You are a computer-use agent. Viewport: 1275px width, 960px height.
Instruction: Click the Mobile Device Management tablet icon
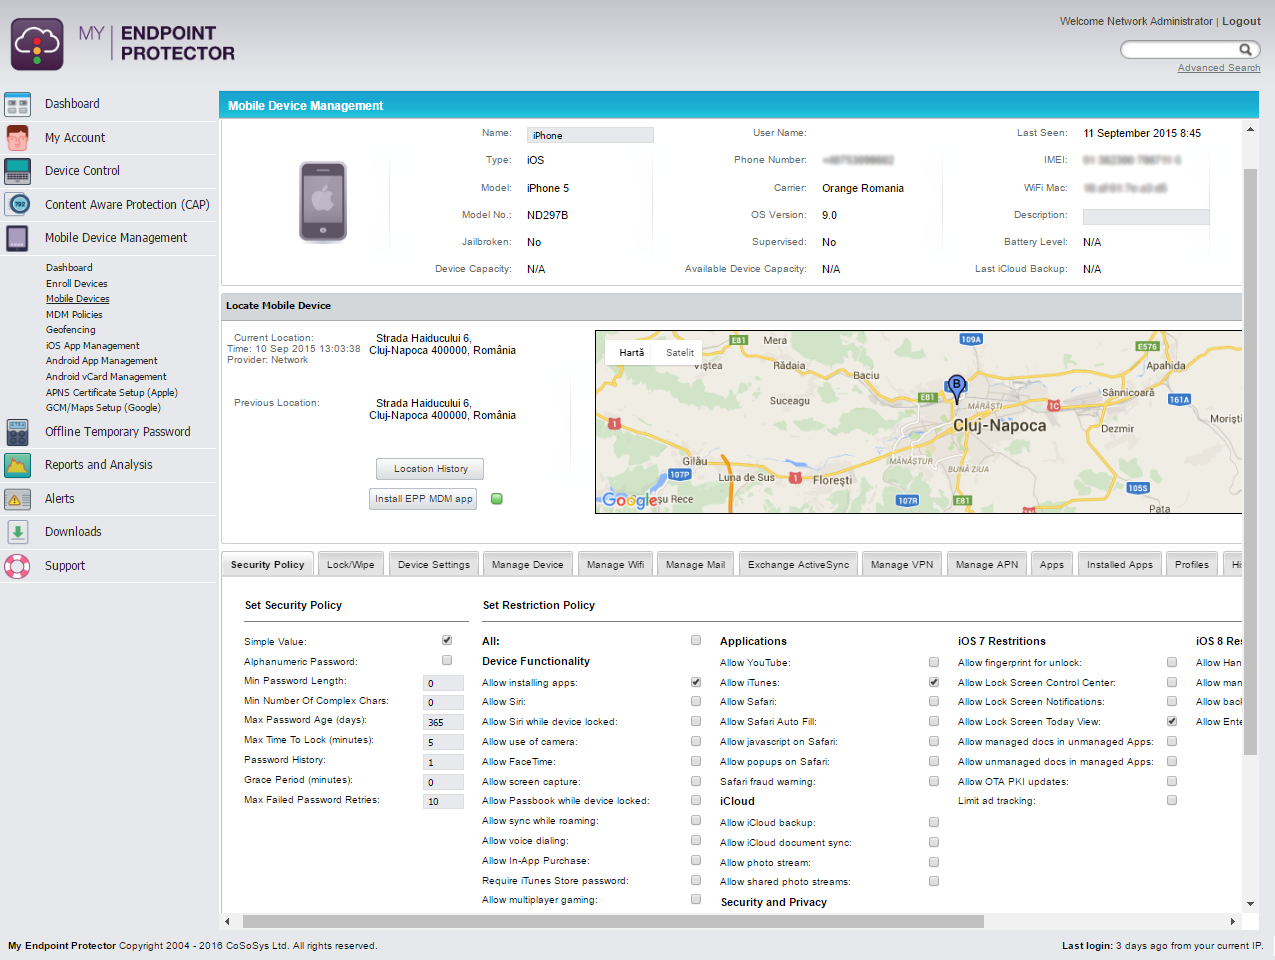(18, 238)
